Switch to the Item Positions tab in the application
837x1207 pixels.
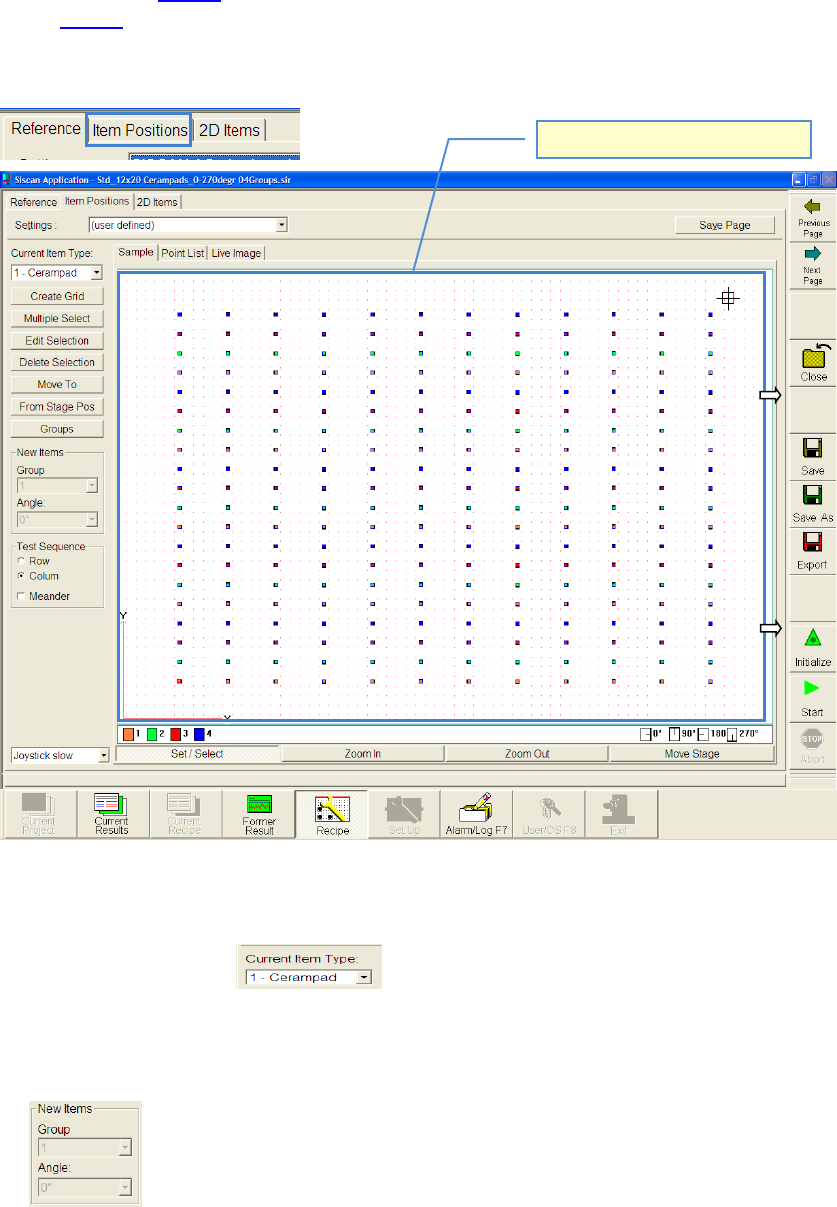pyautogui.click(x=97, y=202)
